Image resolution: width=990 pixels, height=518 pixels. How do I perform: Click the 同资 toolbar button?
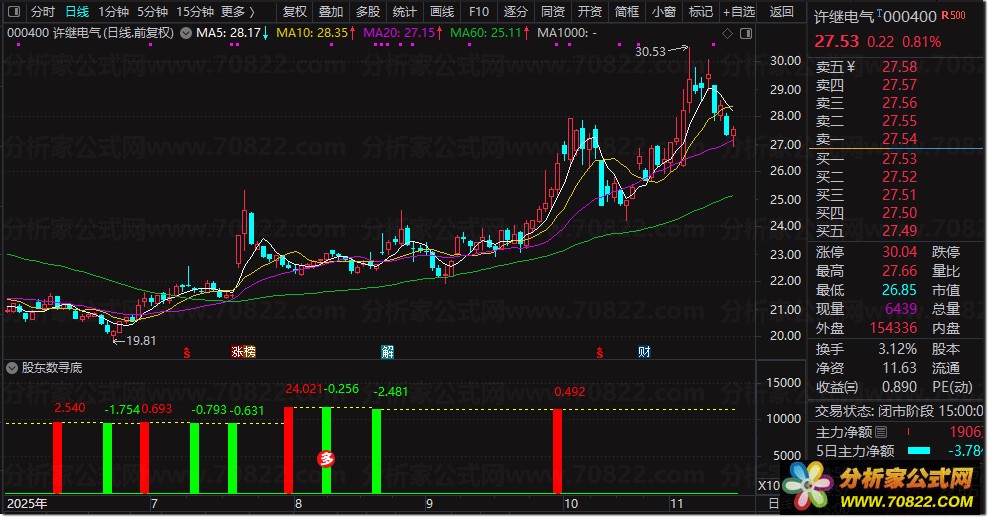coord(552,11)
